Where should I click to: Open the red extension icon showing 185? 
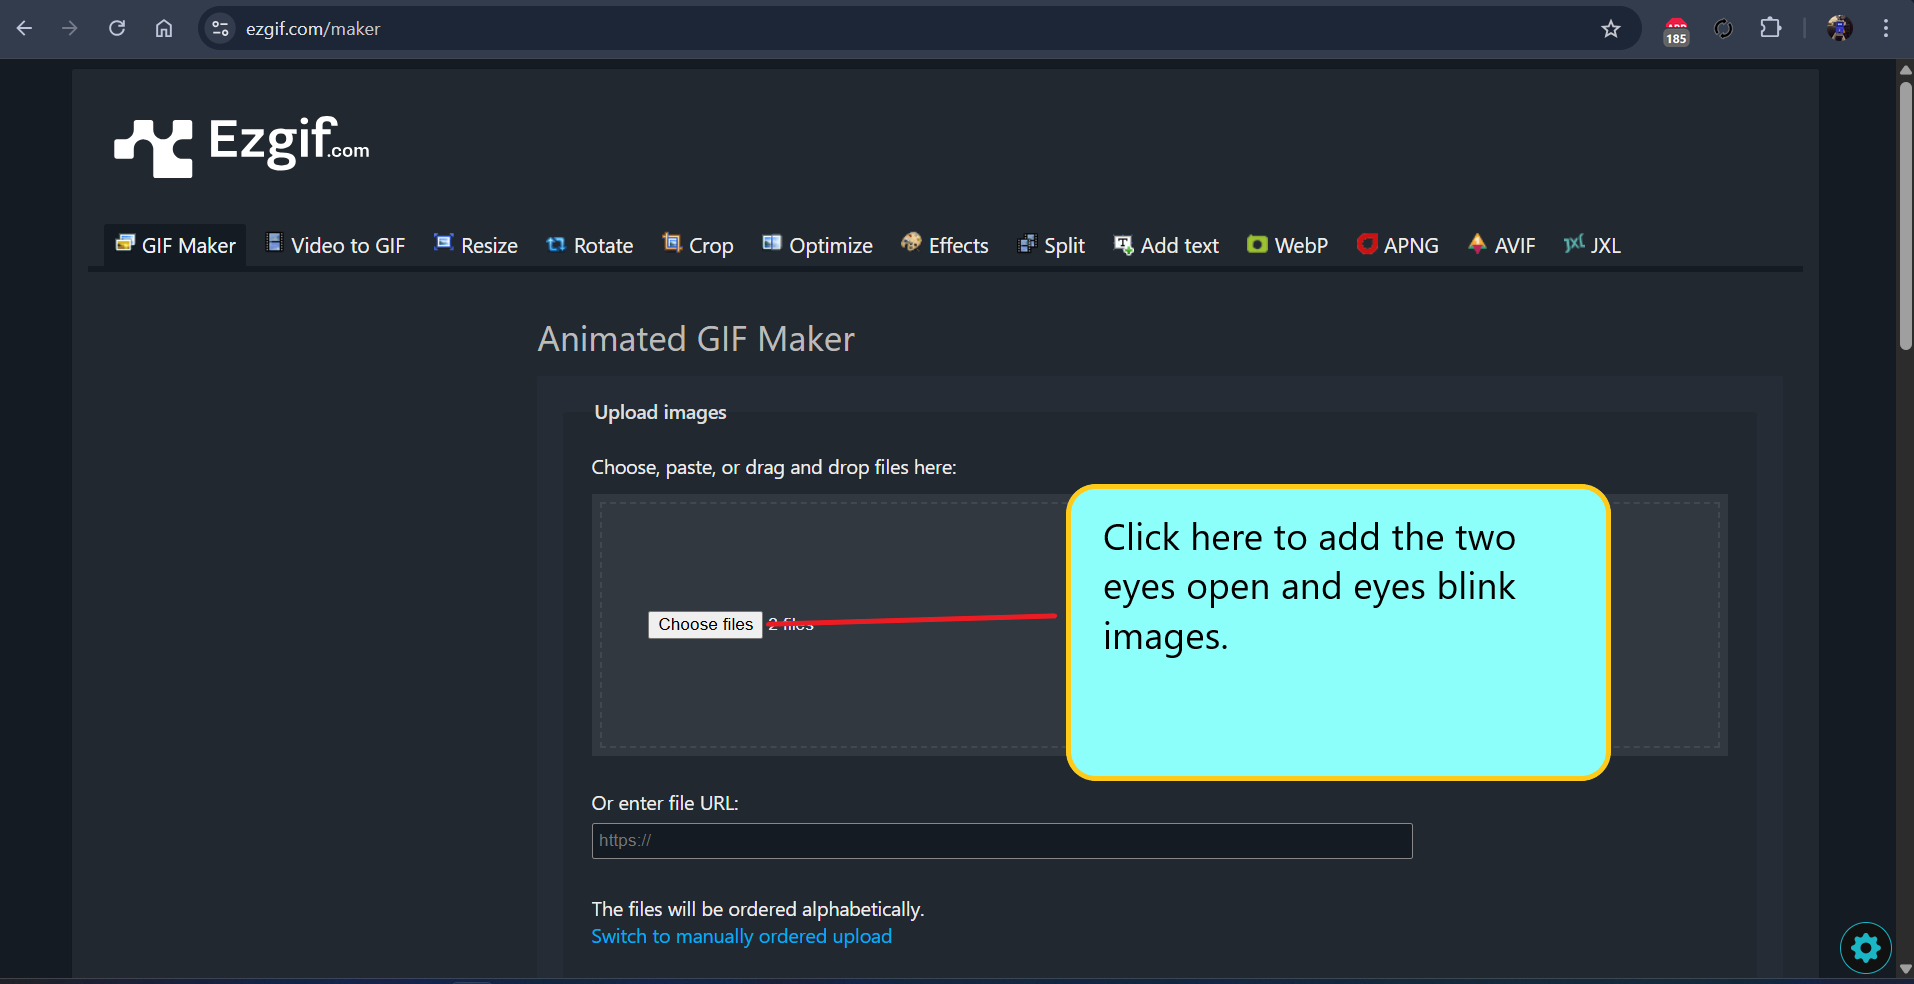(x=1676, y=31)
